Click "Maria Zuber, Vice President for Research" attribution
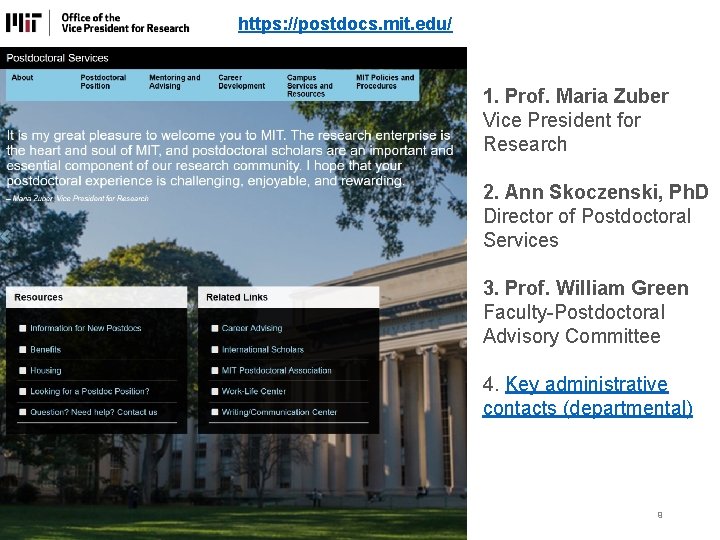720x540 pixels. (80, 198)
